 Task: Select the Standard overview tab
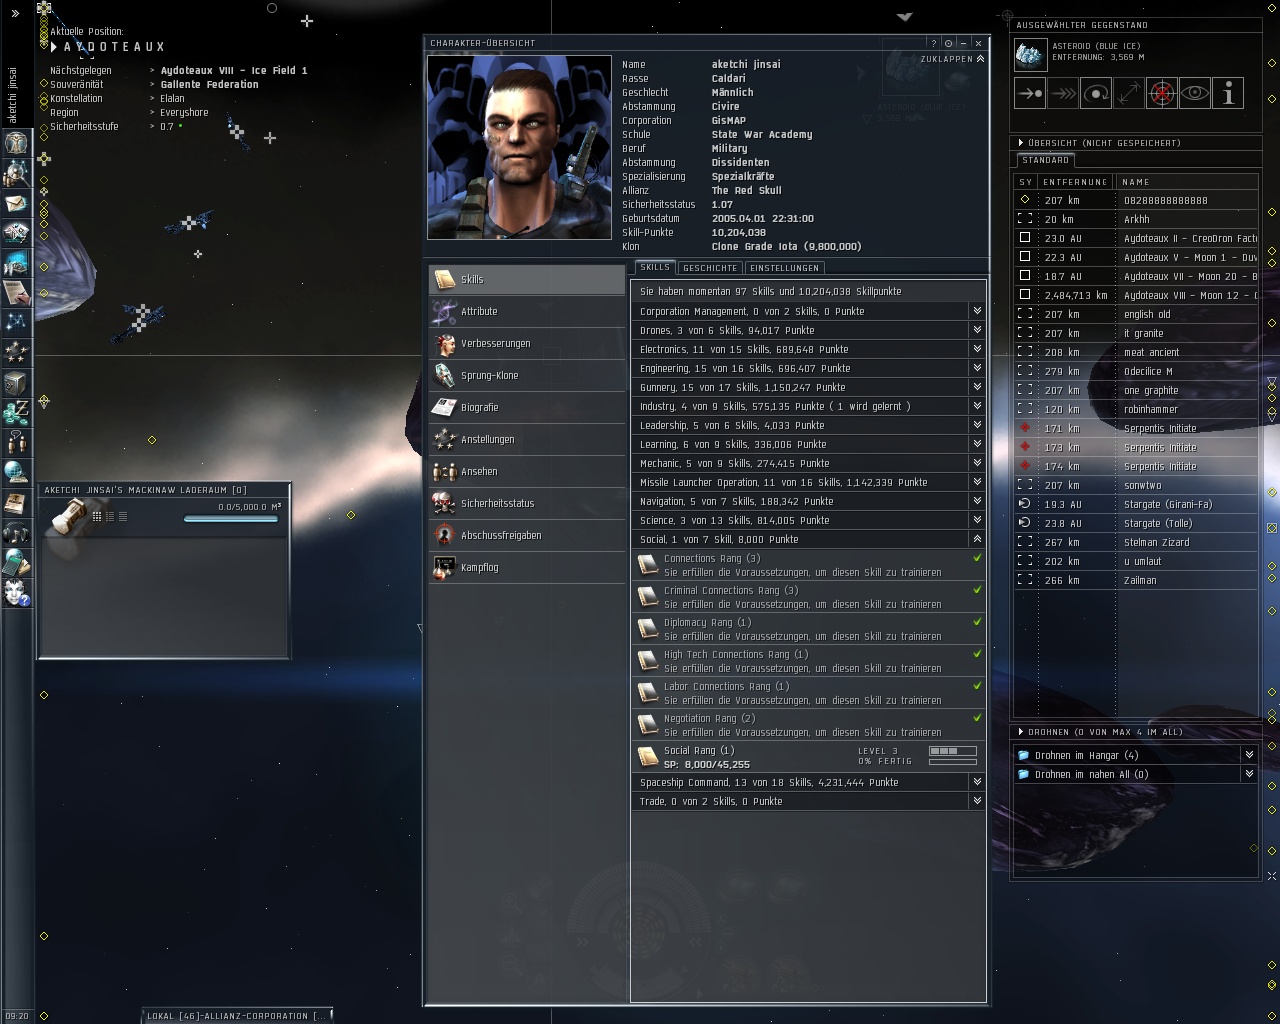1046,160
